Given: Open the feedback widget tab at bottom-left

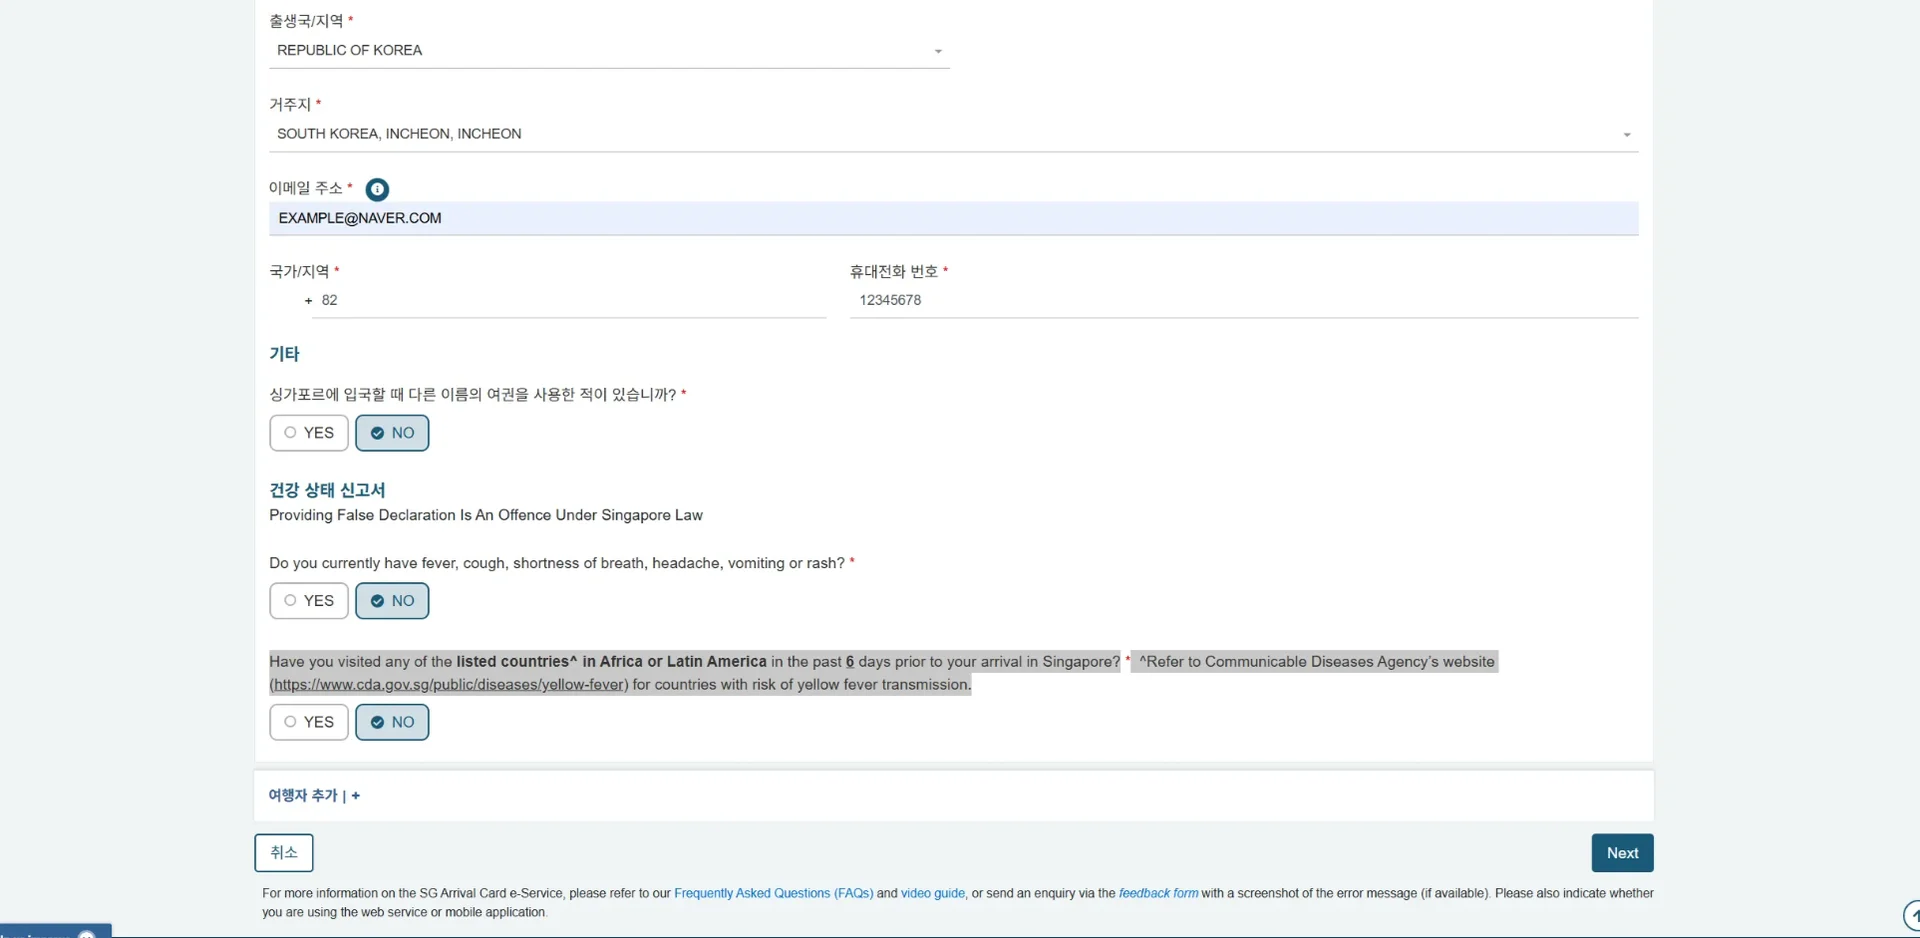Looking at the screenshot, I should (x=55, y=932).
